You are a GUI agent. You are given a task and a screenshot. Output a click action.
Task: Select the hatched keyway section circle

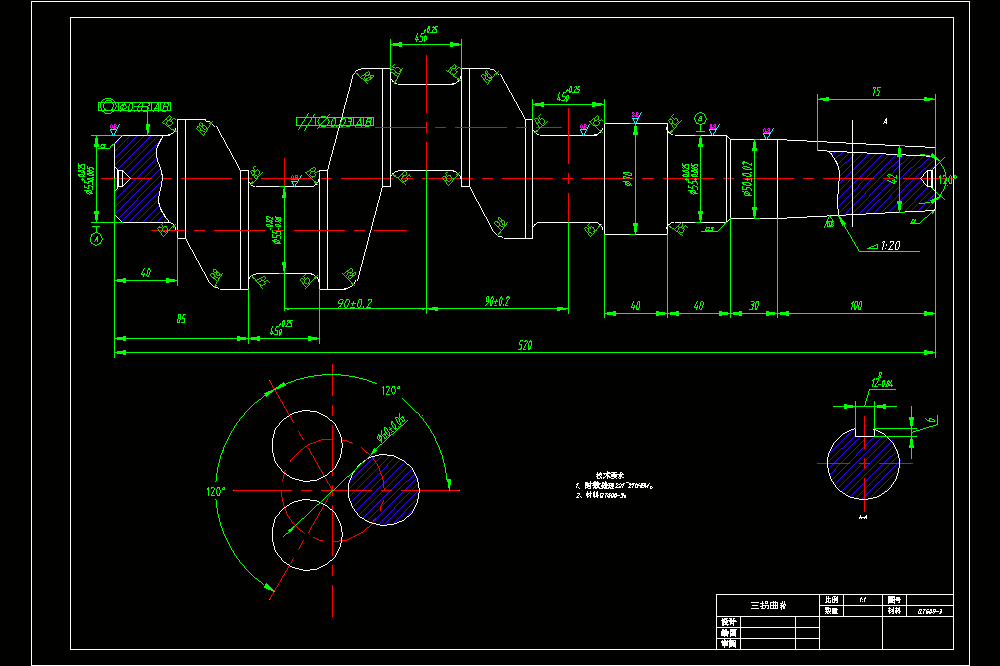click(864, 463)
